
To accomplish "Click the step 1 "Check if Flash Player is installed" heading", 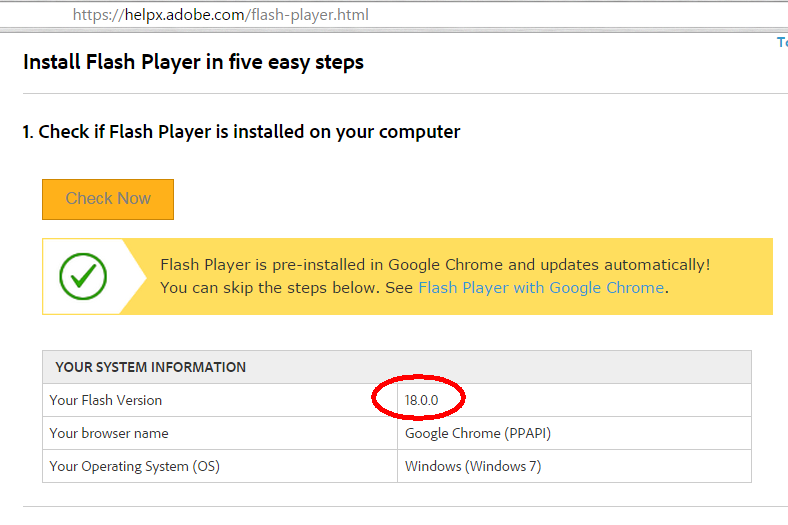I will [x=241, y=132].
